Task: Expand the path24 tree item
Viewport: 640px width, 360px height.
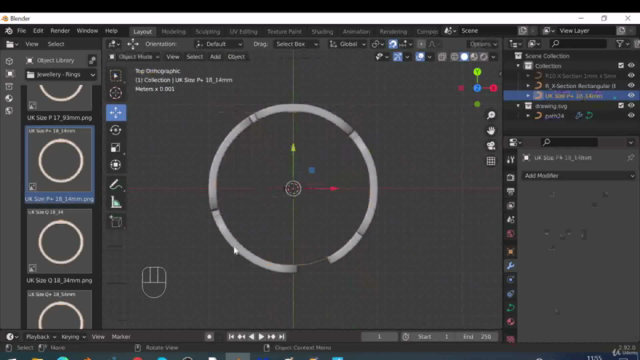Action: pyautogui.click(x=528, y=116)
